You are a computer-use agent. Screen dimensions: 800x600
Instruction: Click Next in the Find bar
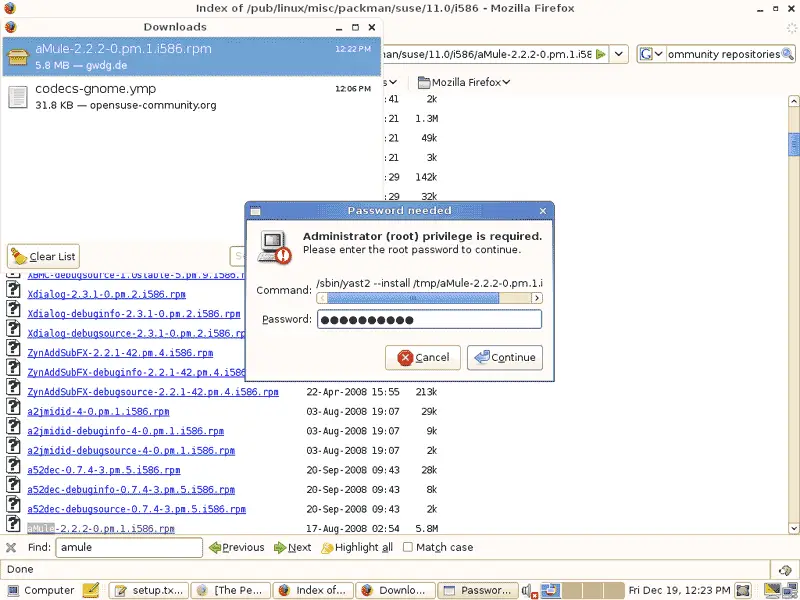(x=292, y=547)
